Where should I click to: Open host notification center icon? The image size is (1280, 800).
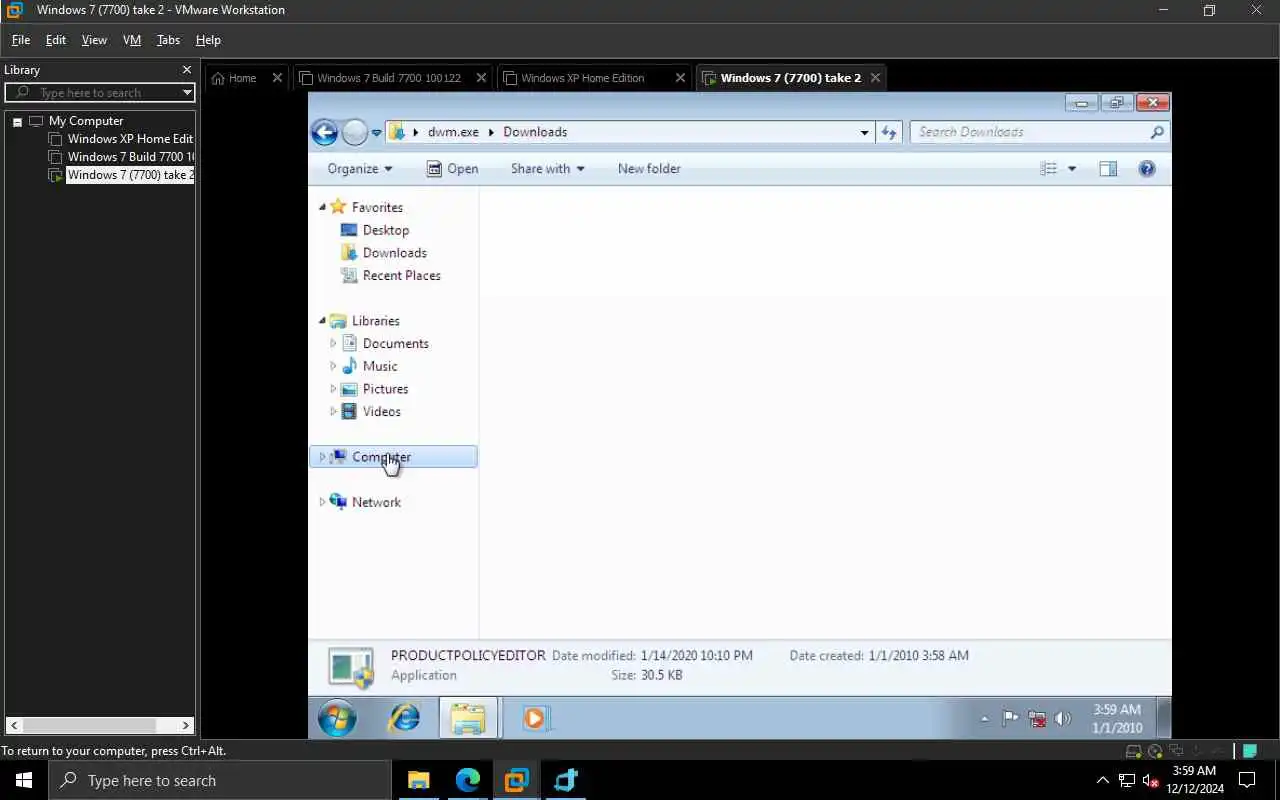1247,780
